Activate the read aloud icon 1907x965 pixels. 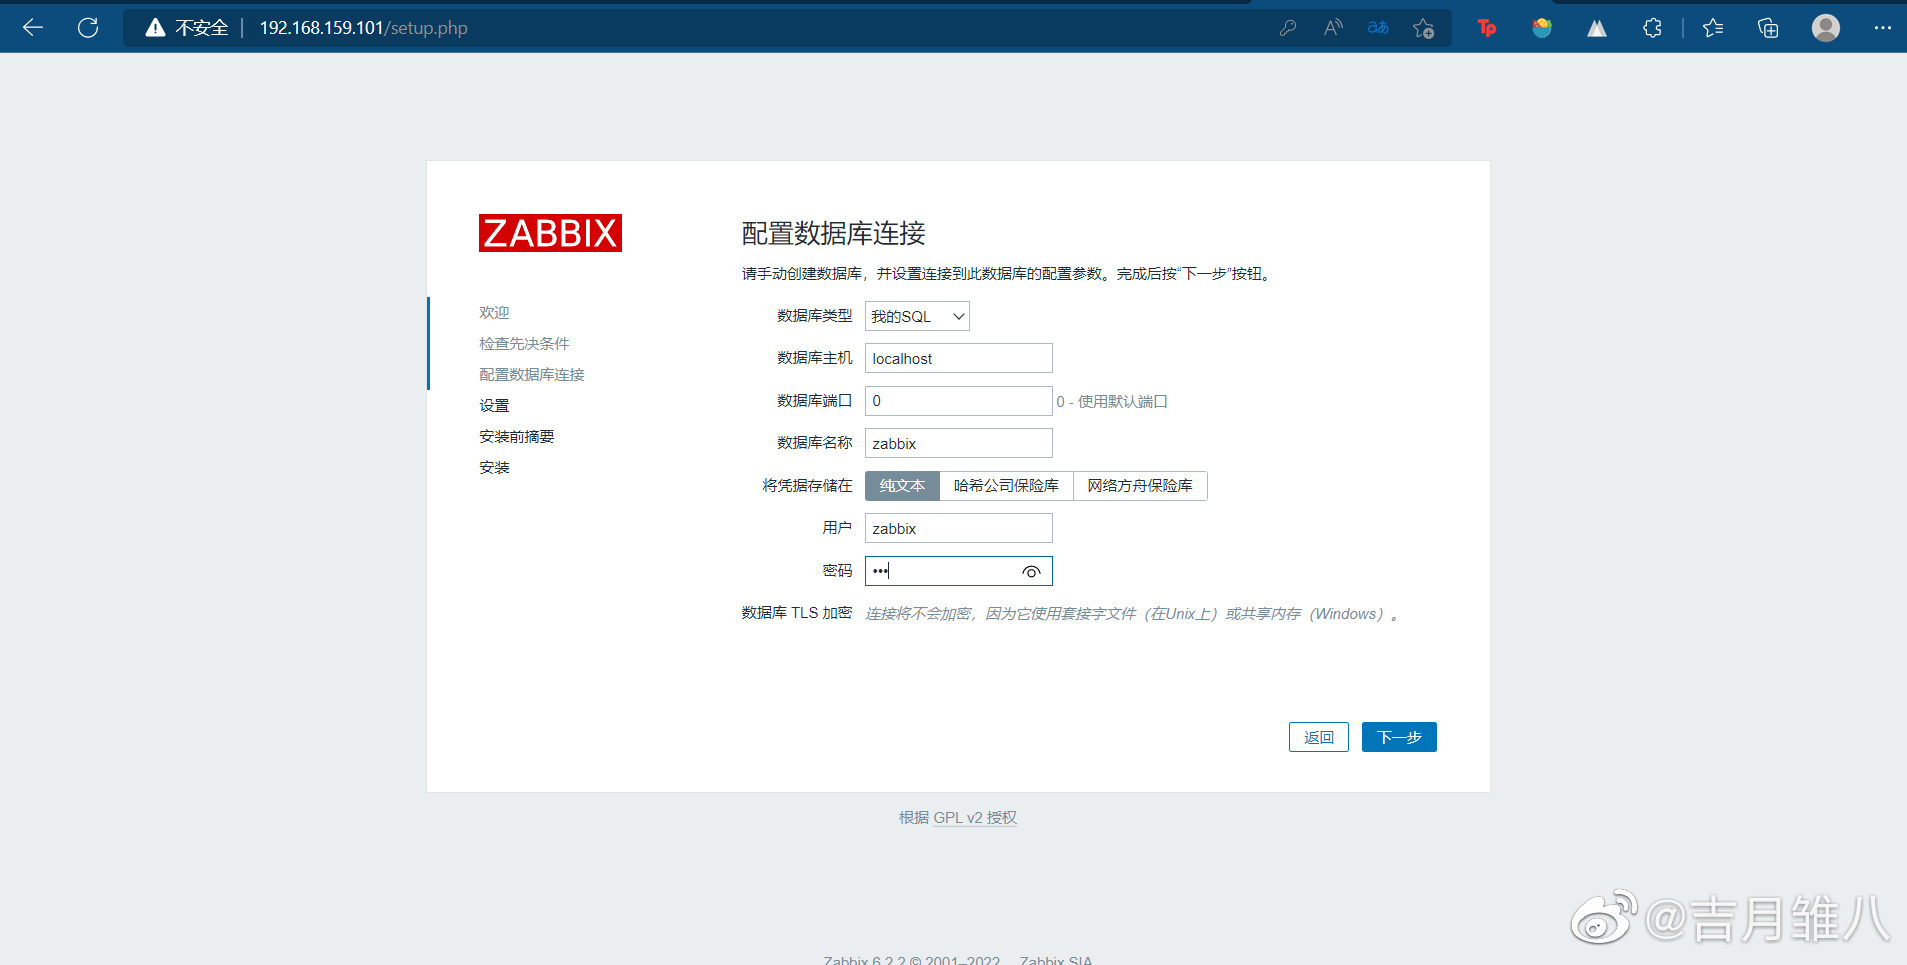pos(1333,28)
